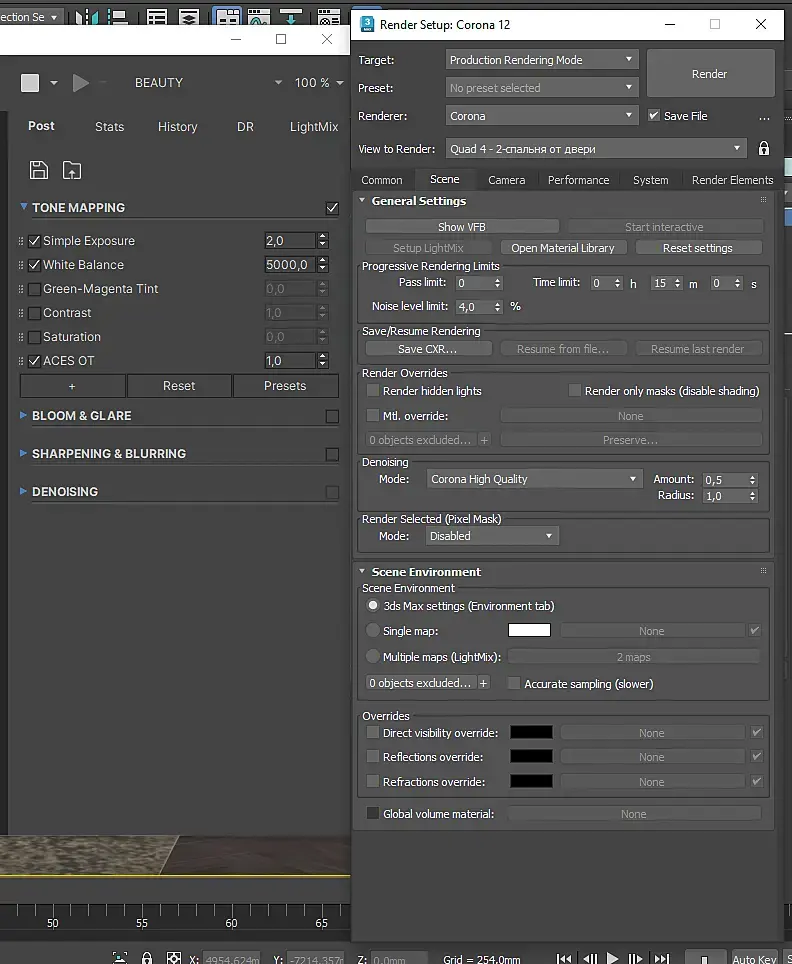The width and height of the screenshot is (792, 964).
Task: Open Material Library button
Action: [x=563, y=248]
